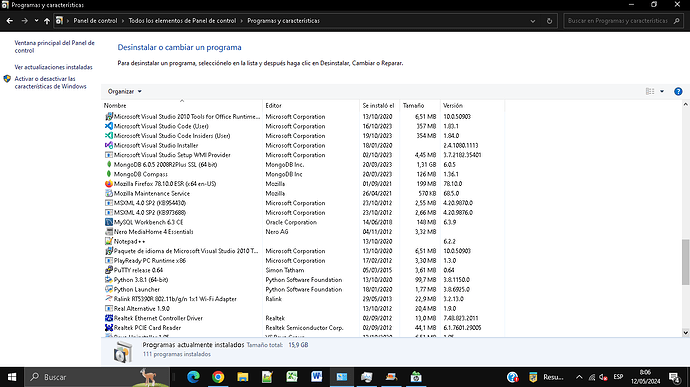
Task: Click the scrollbar up arrow
Action: pos(685,105)
